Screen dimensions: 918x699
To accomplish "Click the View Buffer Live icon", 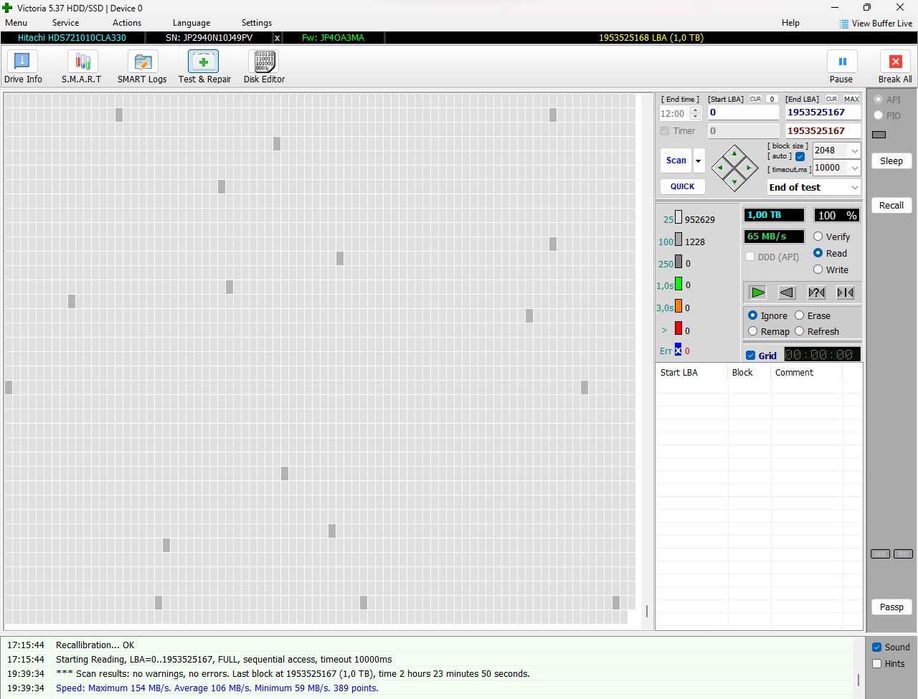I will (x=844, y=23).
